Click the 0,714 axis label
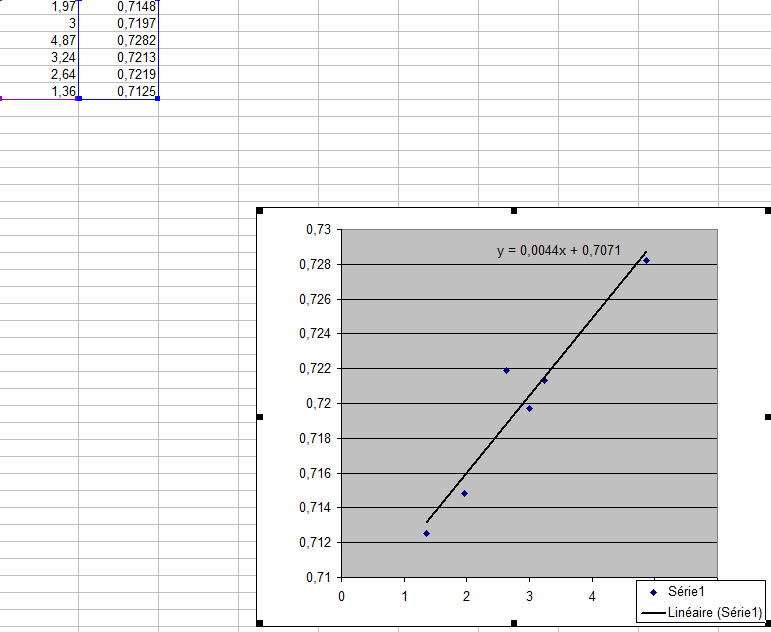Image resolution: width=771 pixels, height=632 pixels. [315, 507]
